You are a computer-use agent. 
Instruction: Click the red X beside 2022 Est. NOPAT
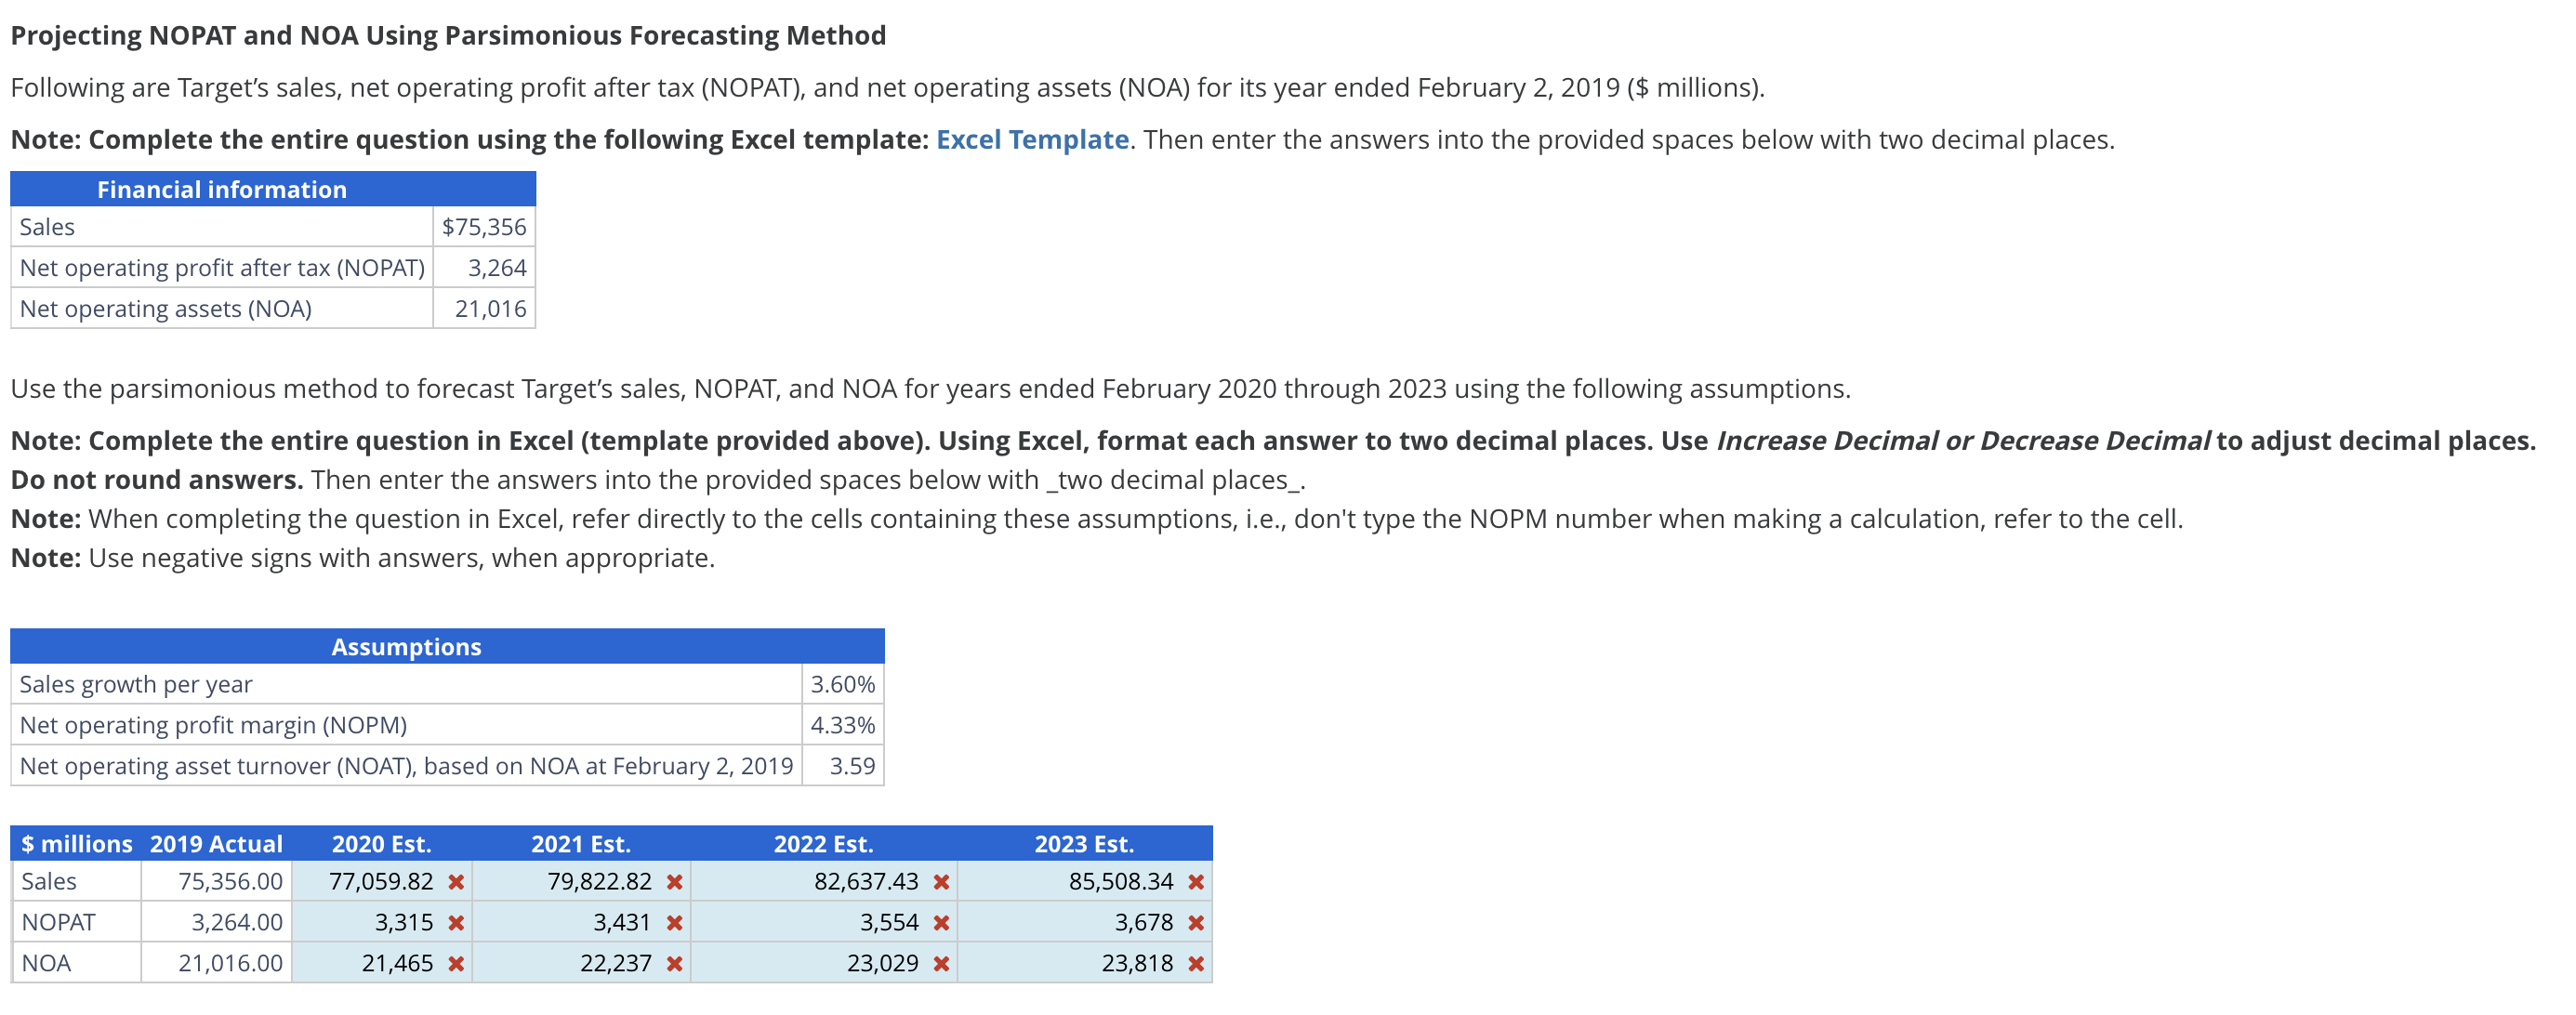click(x=941, y=923)
